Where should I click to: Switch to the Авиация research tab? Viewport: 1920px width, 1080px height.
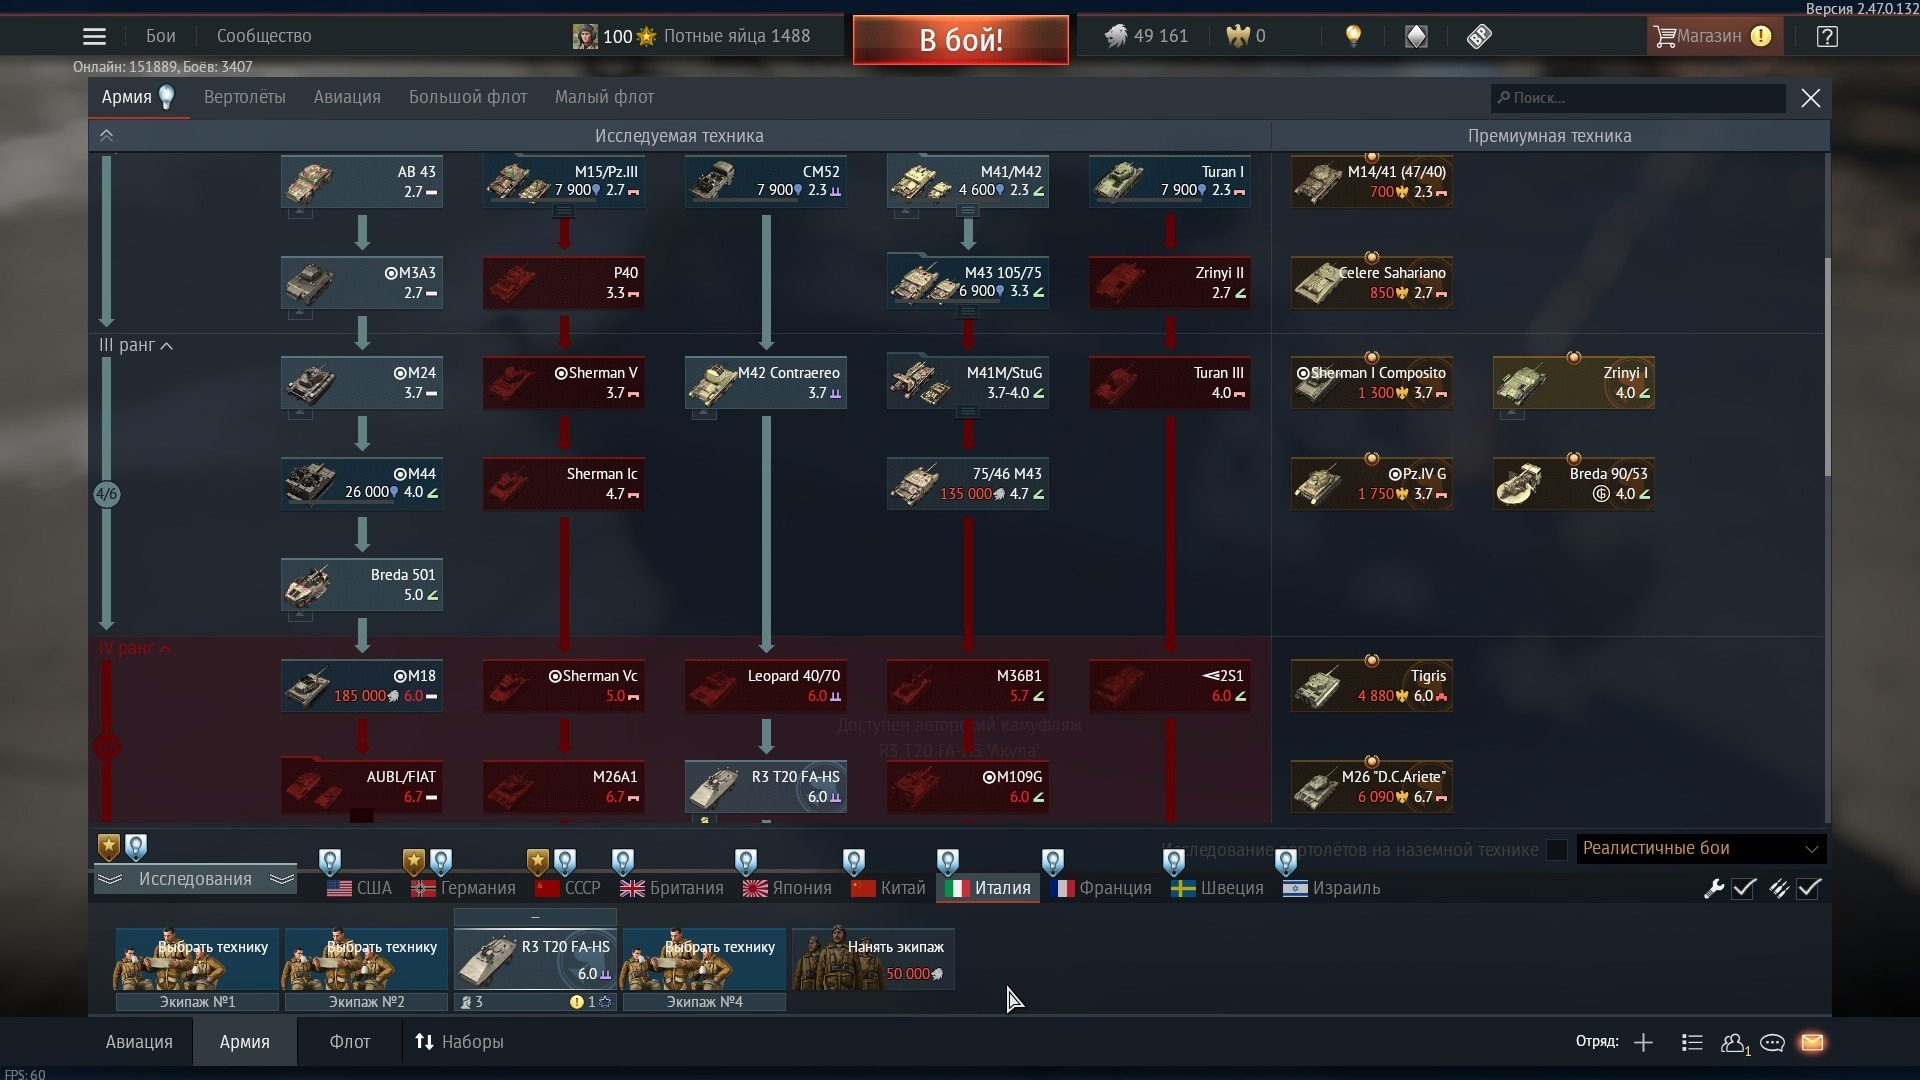point(346,97)
